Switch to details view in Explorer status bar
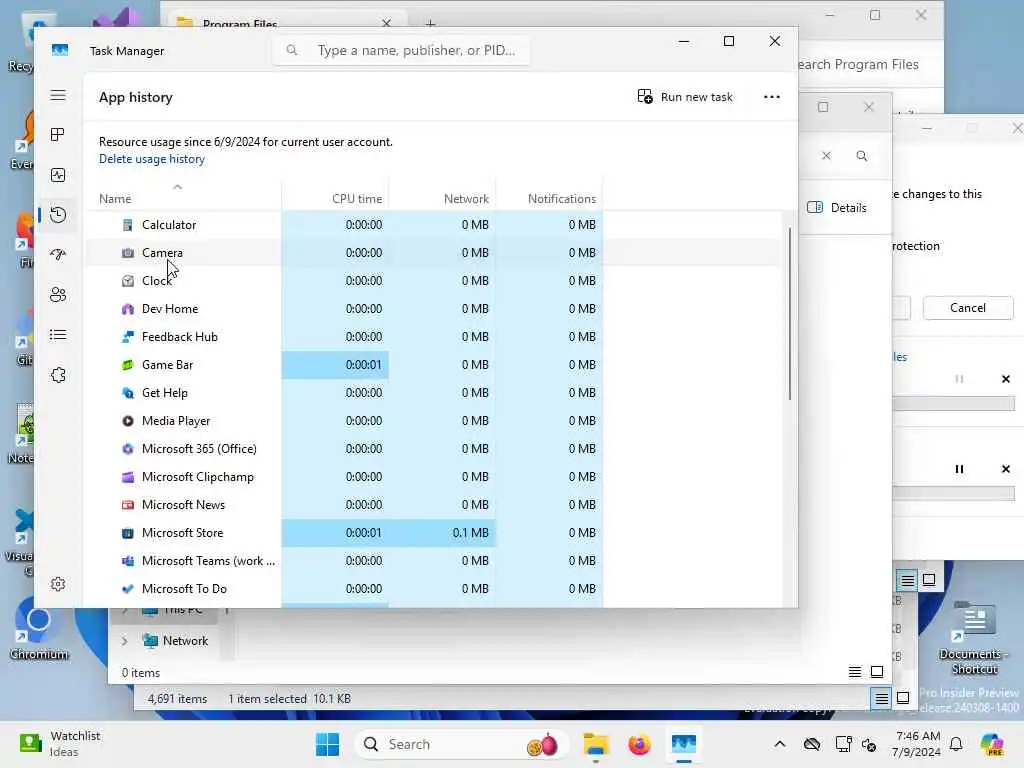This screenshot has height=768, width=1024. [855, 672]
